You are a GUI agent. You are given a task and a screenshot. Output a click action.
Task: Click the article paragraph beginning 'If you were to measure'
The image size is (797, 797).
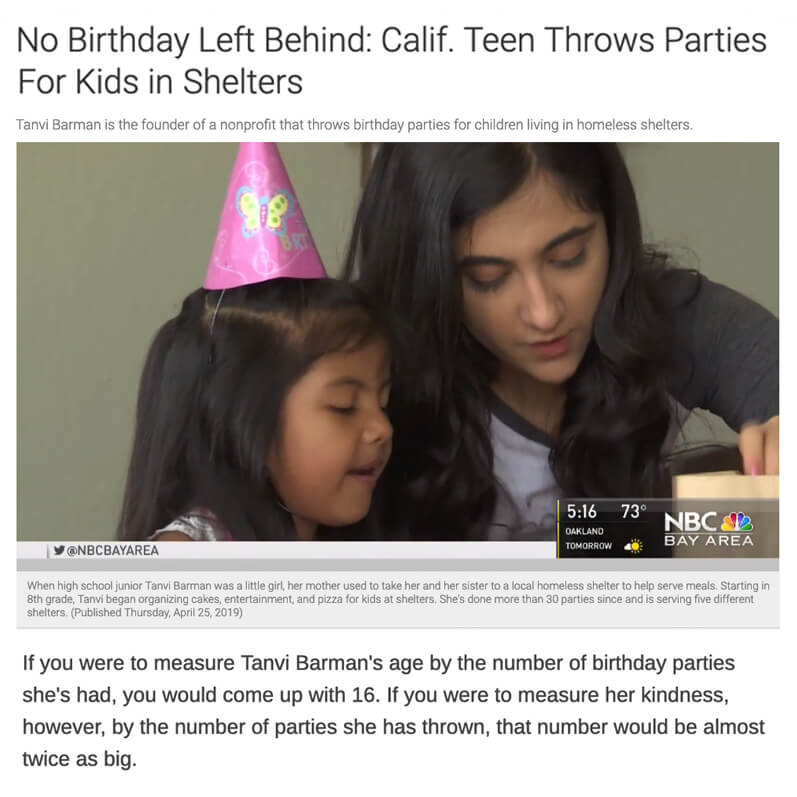coord(393,711)
